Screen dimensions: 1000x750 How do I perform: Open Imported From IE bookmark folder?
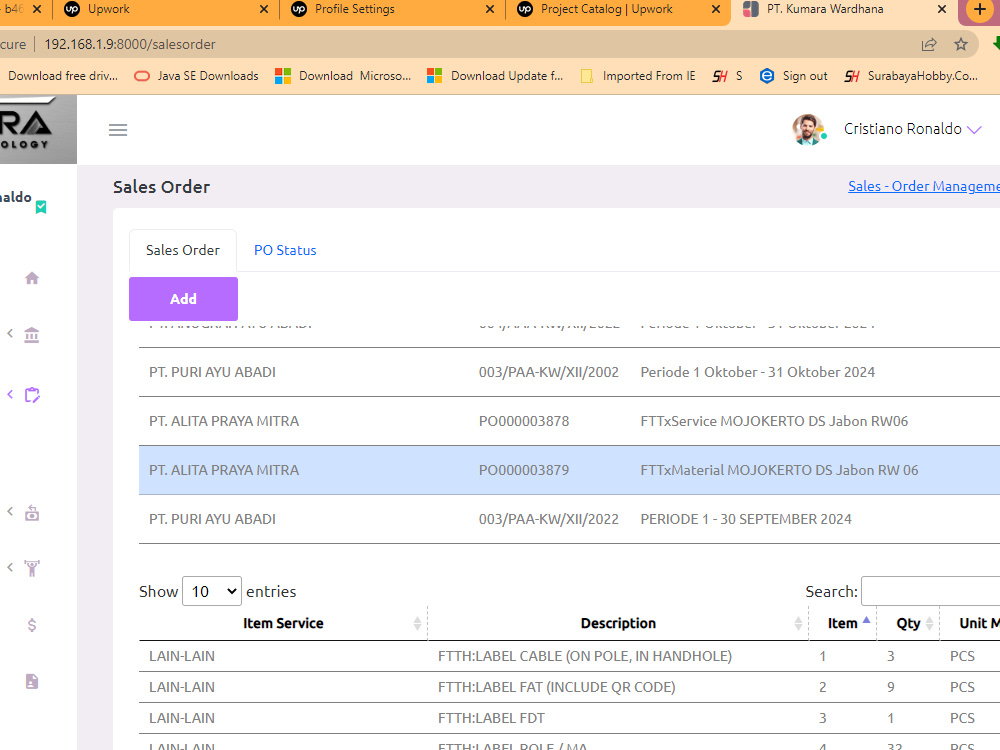638,76
